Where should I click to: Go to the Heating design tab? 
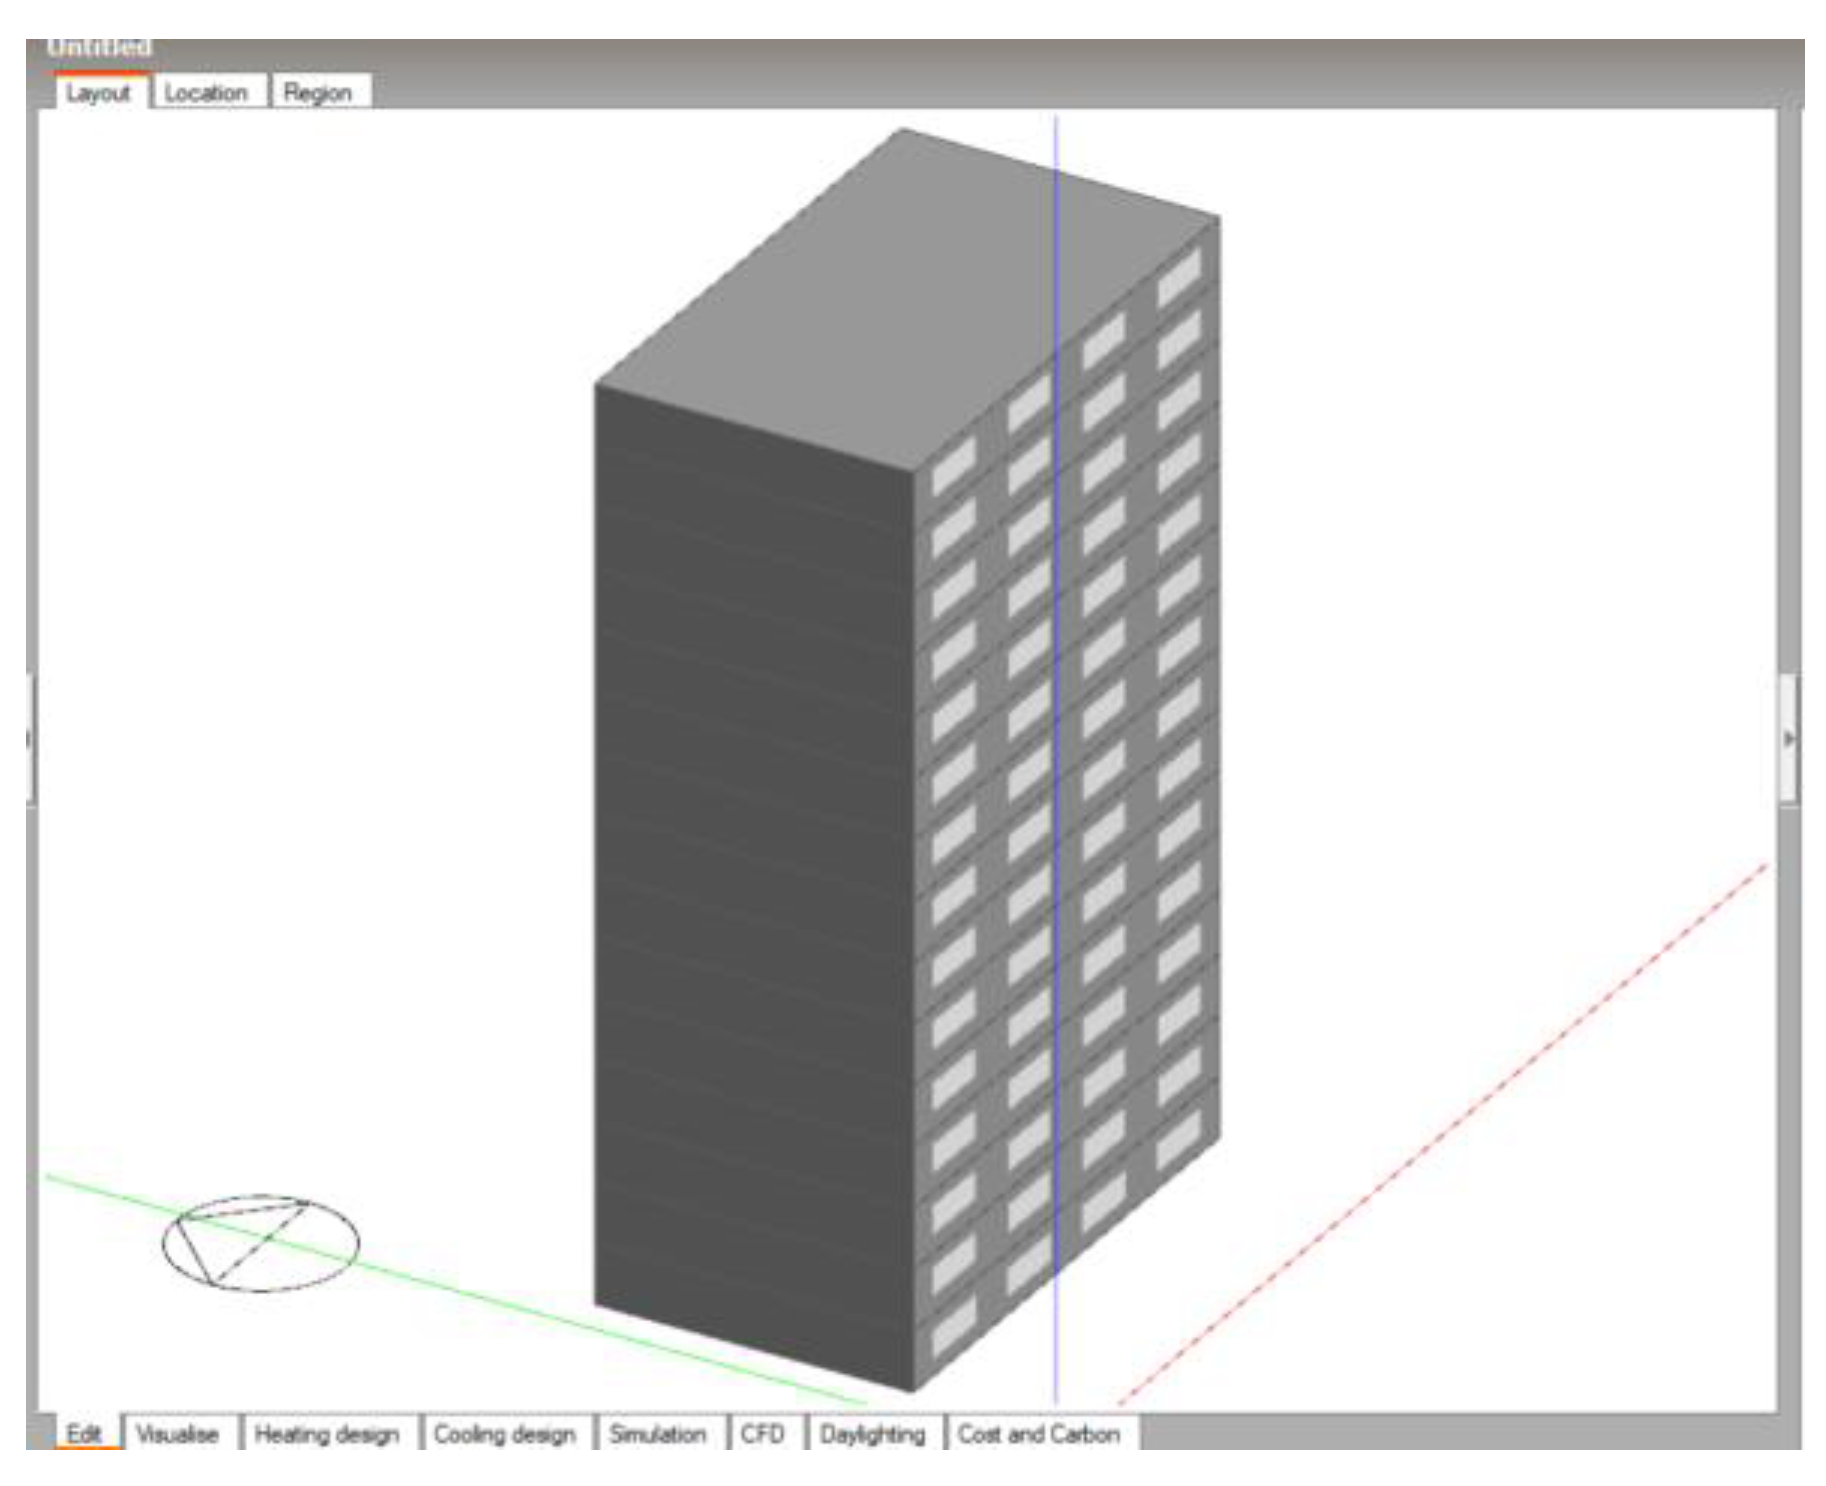327,1434
